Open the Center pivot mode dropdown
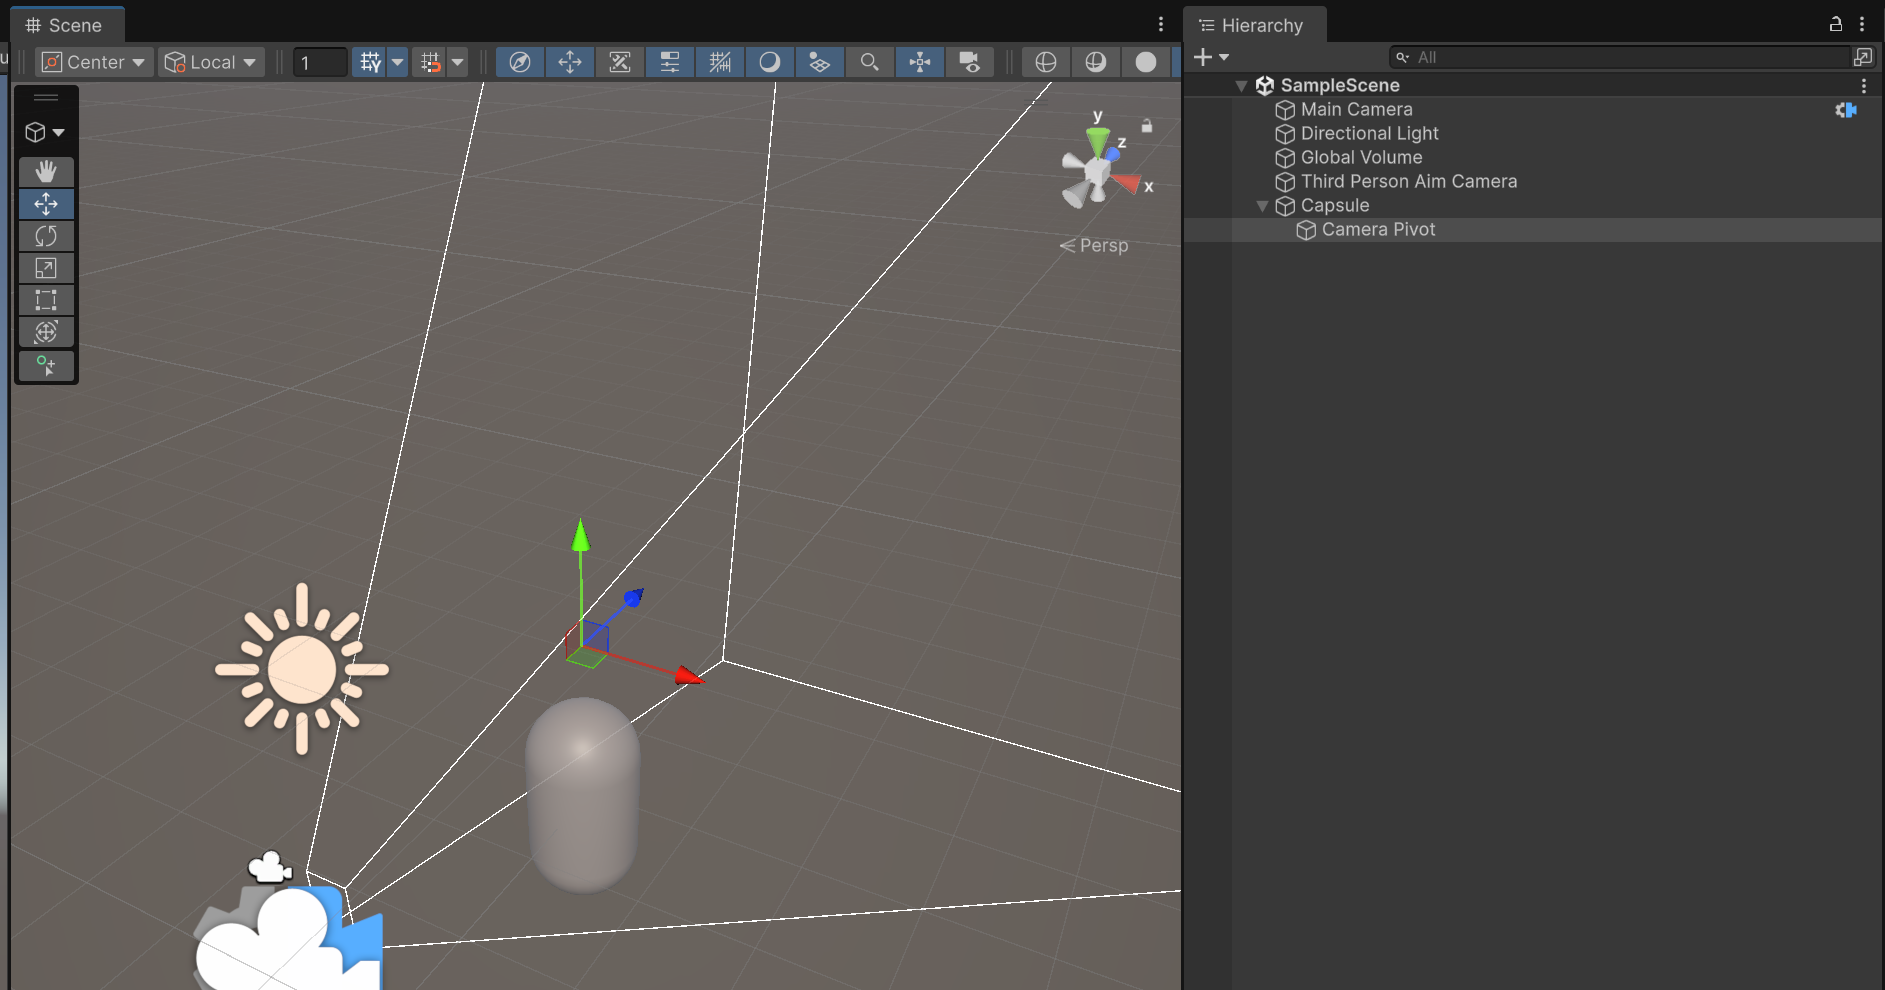Image resolution: width=1885 pixels, height=990 pixels. [95, 62]
